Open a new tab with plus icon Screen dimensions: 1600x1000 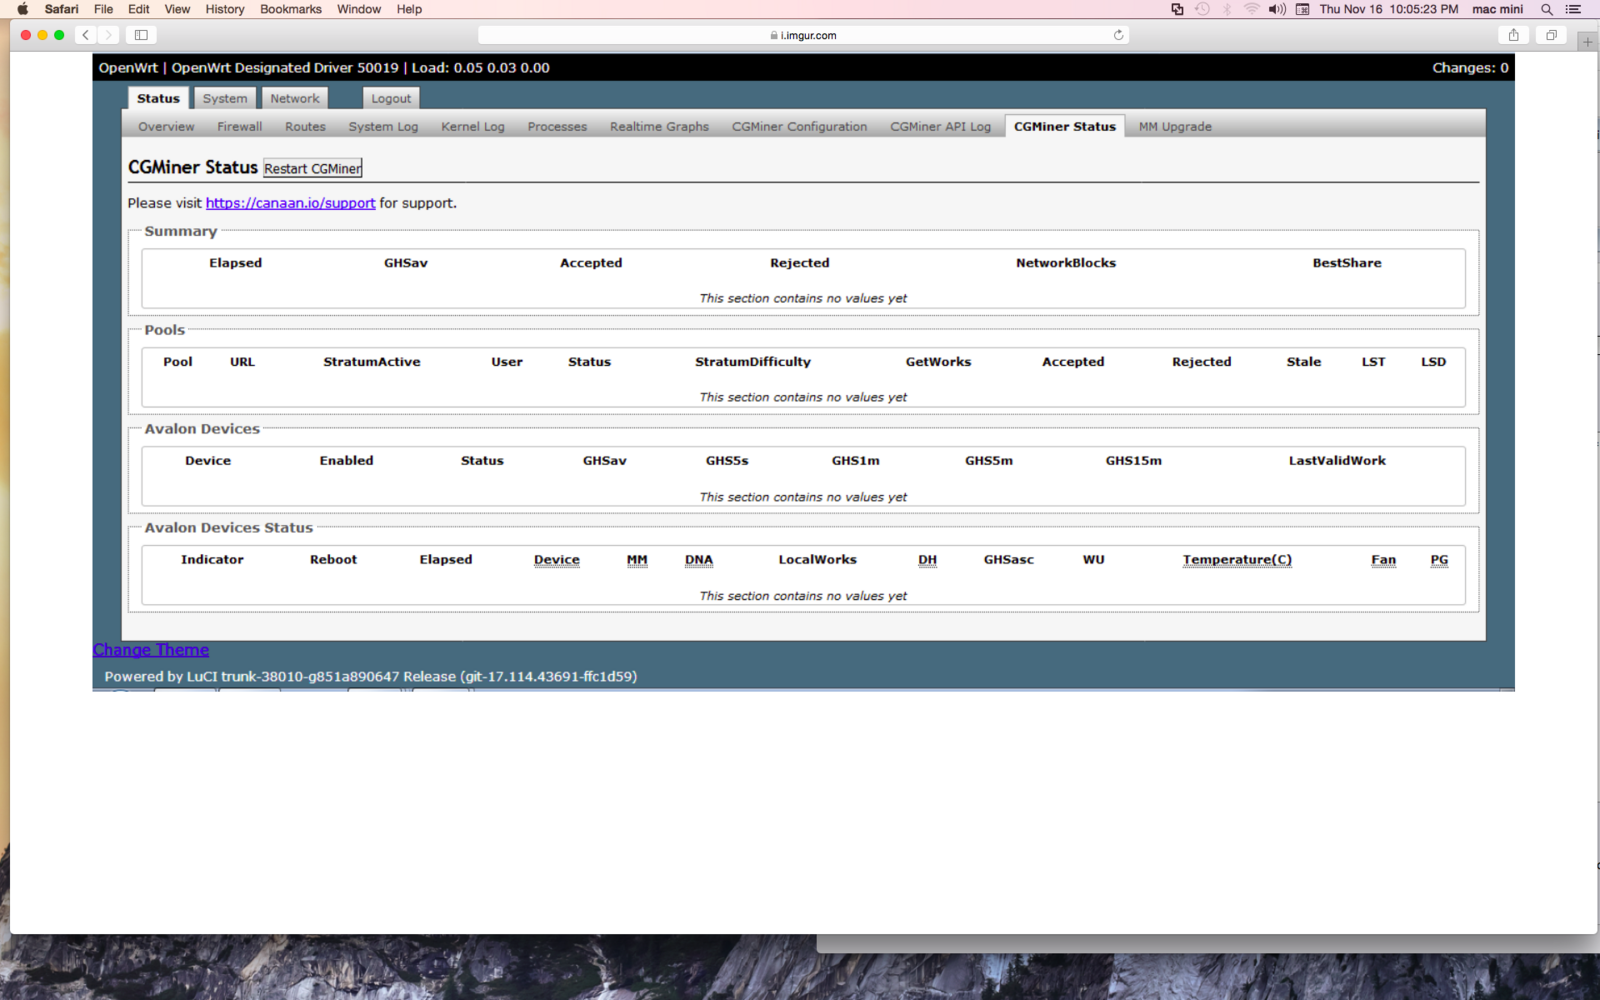pyautogui.click(x=1588, y=41)
